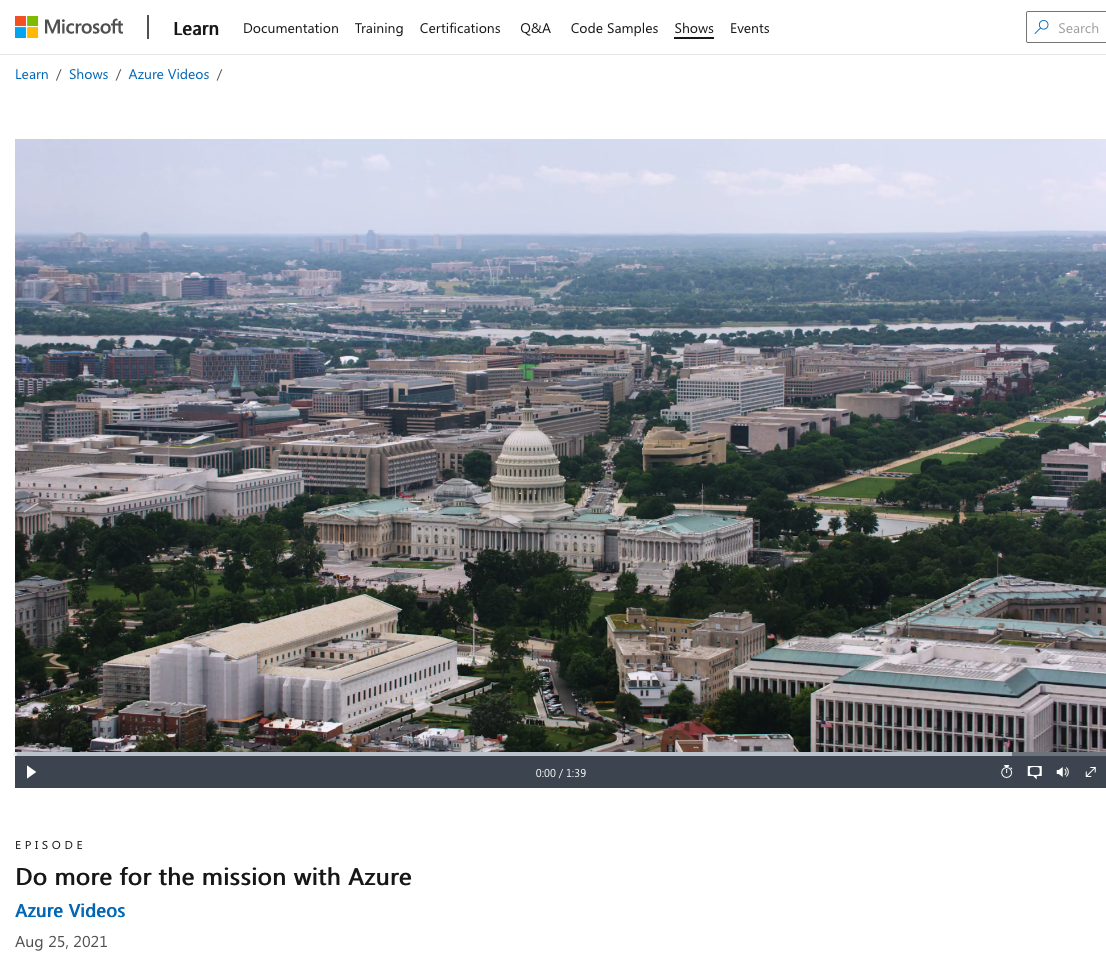This screenshot has width=1106, height=973.
Task: Click the Learn breadcrumb link
Action: pyautogui.click(x=32, y=74)
